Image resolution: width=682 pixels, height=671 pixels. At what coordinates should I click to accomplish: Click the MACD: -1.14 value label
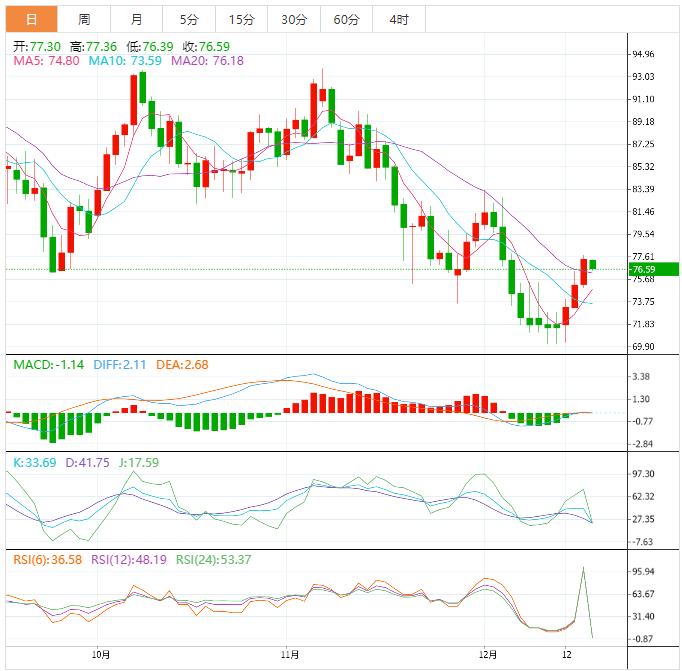point(49,365)
